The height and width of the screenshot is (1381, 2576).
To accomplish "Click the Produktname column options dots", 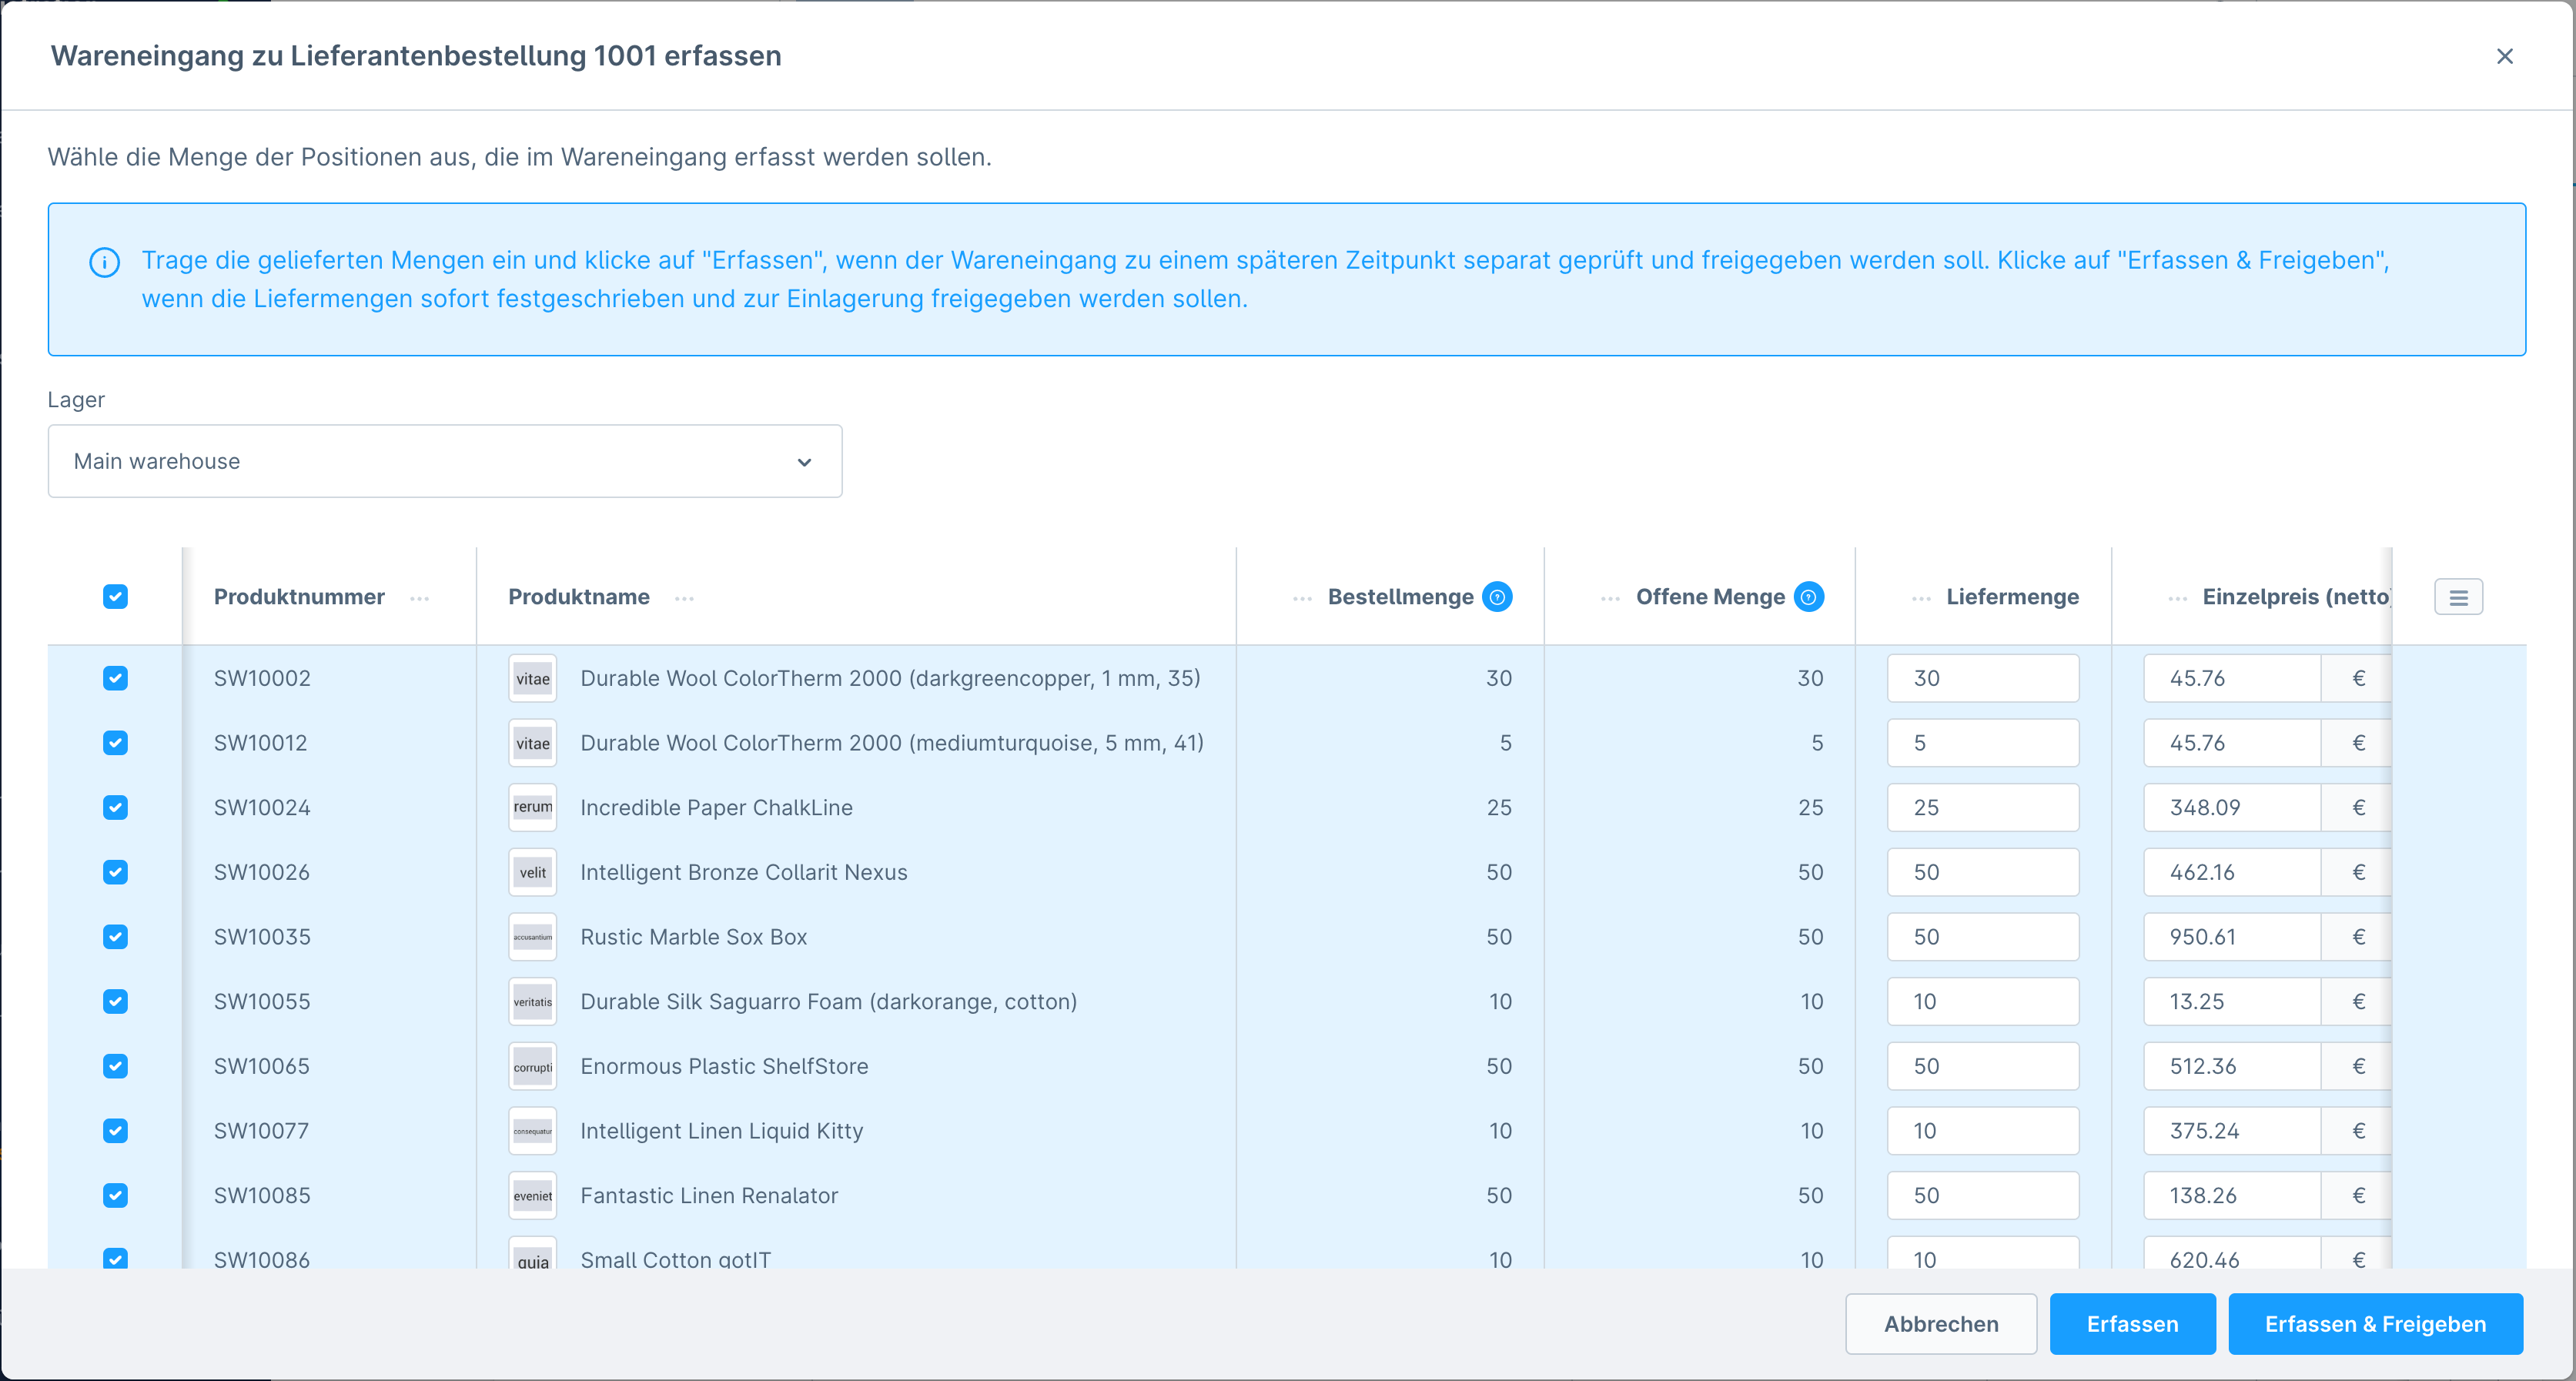I will point(684,598).
